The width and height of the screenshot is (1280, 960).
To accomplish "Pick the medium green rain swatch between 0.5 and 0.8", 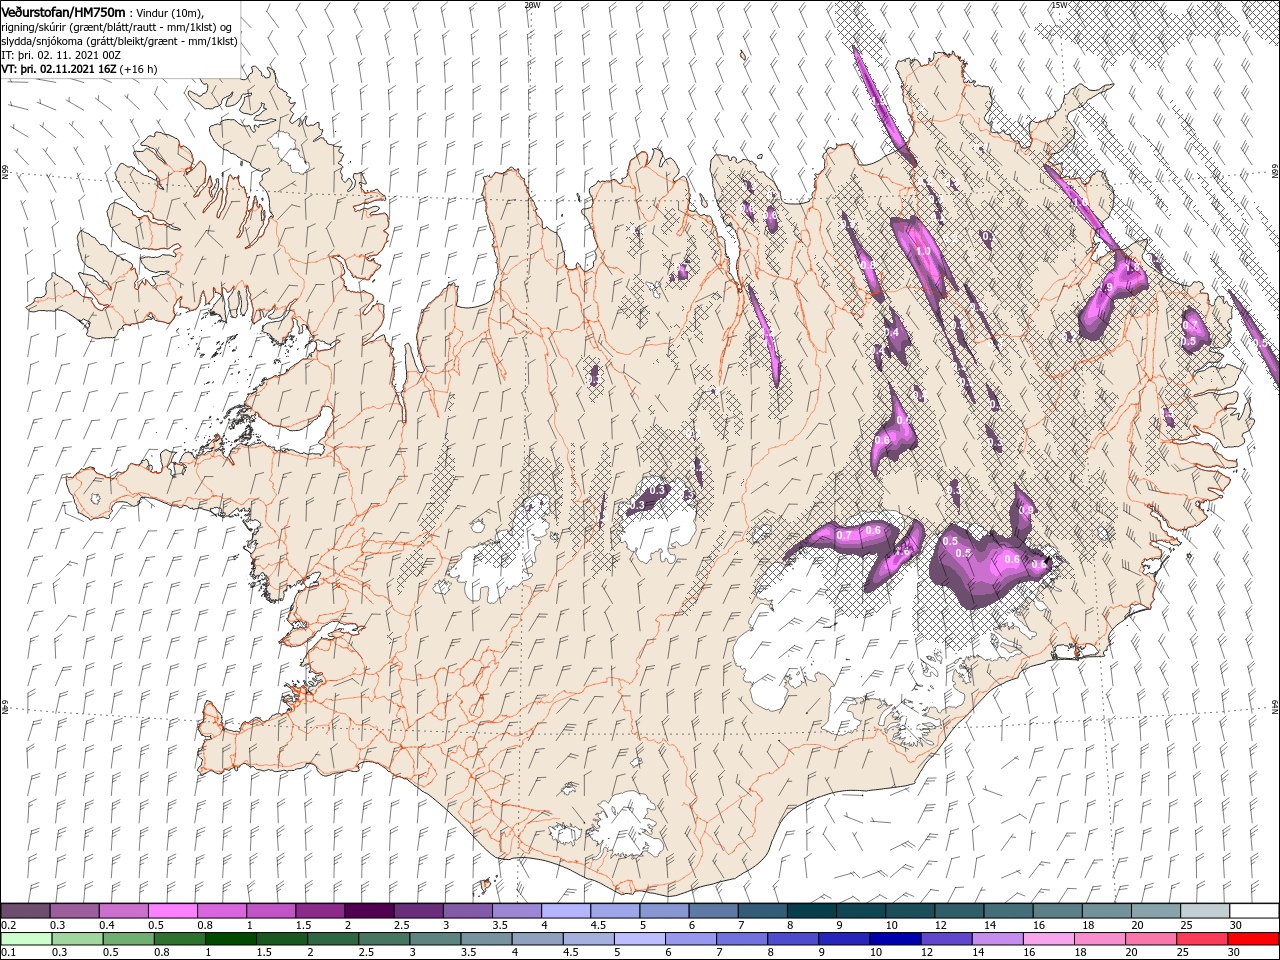I will tap(129, 939).
